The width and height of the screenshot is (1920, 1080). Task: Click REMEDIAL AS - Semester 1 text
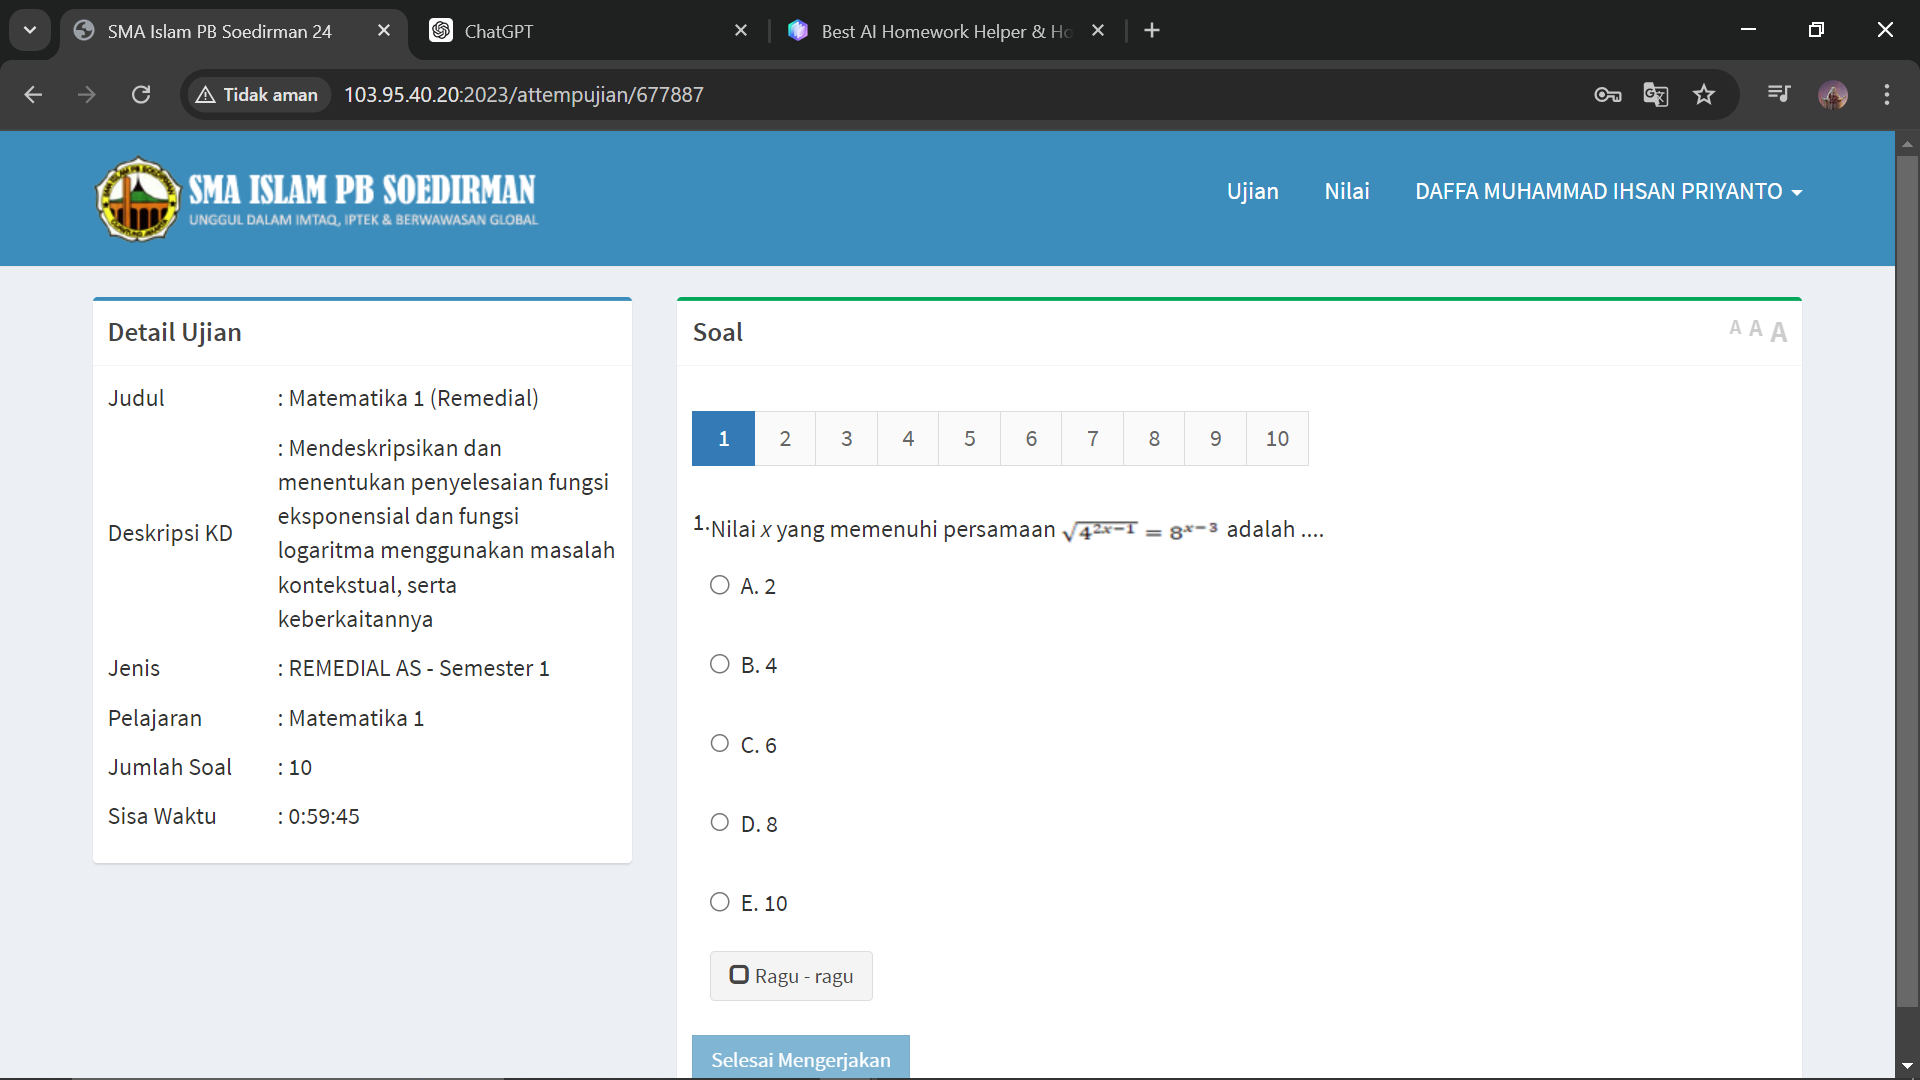(419, 668)
